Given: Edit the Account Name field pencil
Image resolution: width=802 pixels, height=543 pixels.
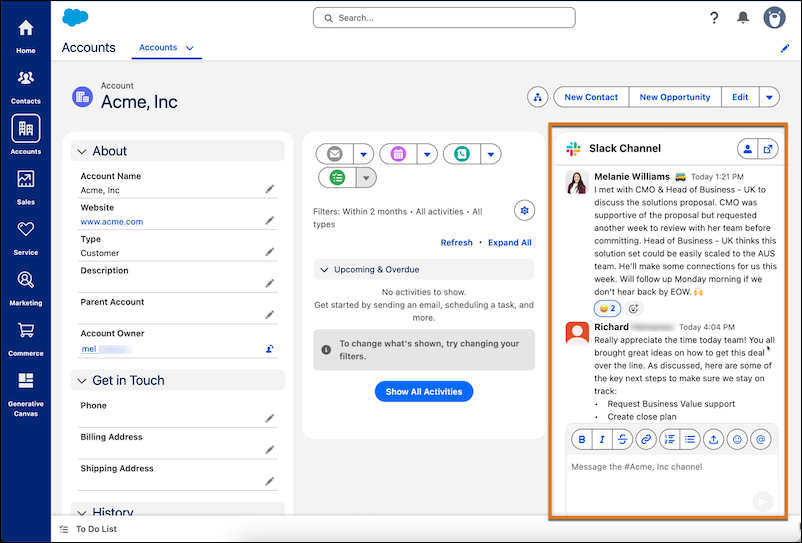Looking at the screenshot, I should point(270,189).
